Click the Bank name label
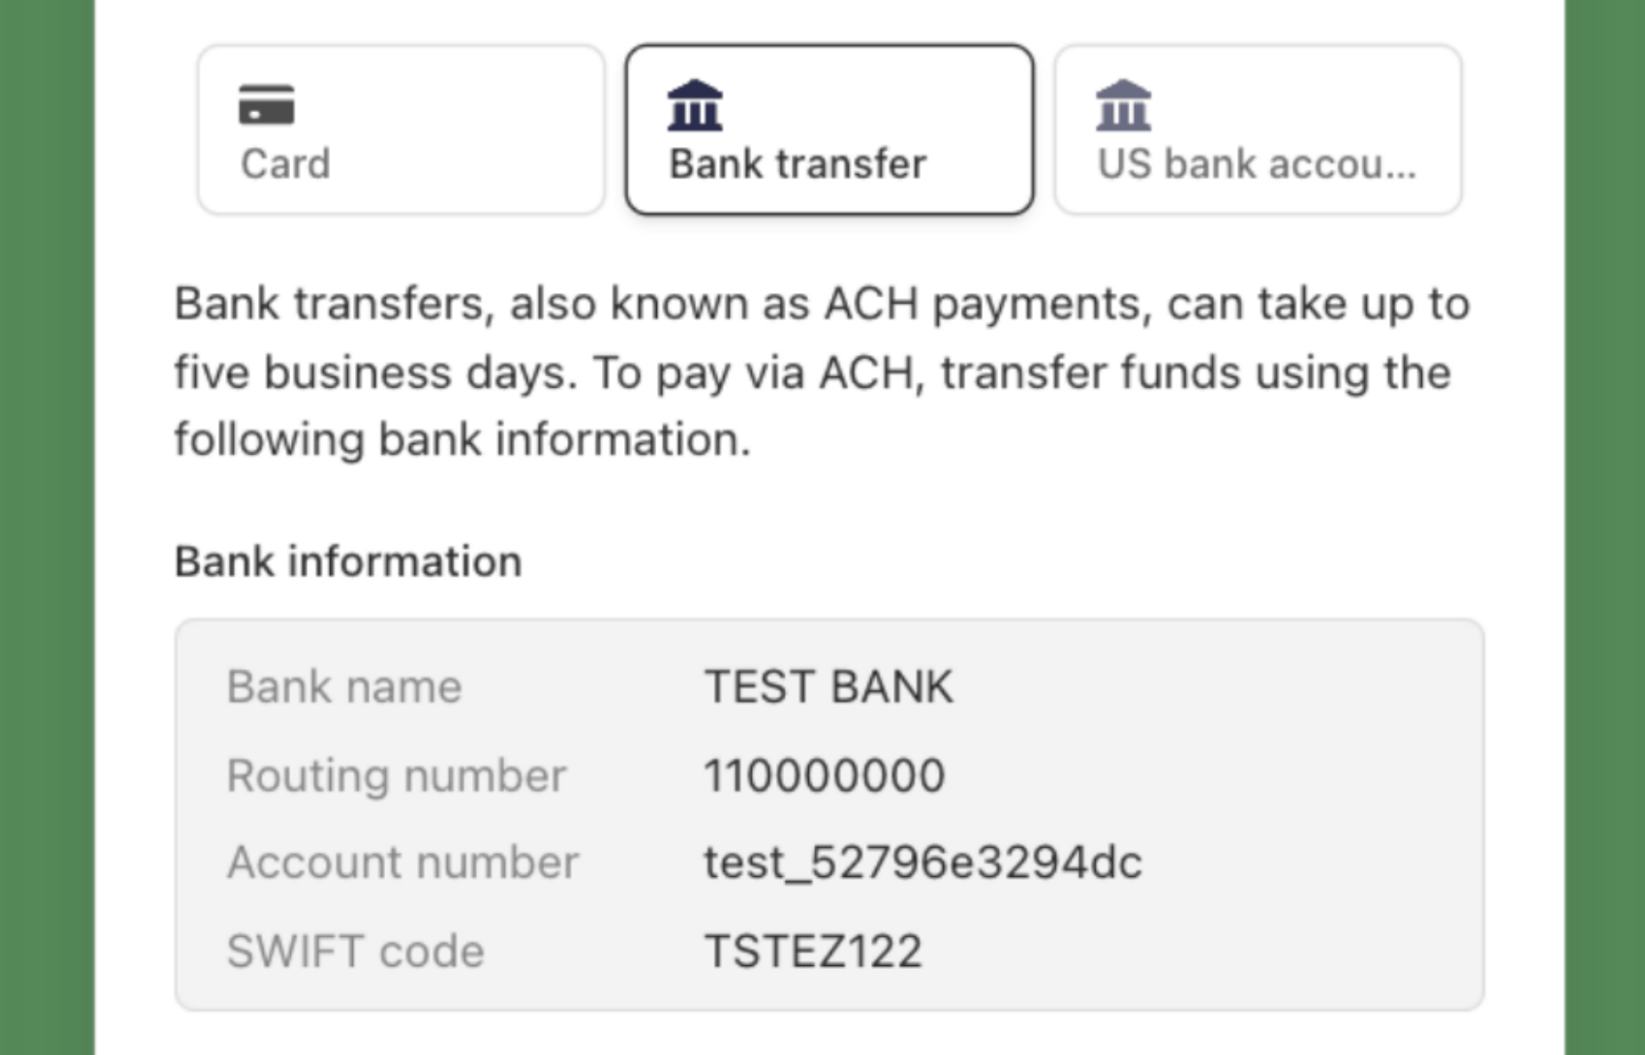Screen dimensions: 1645x1055 (x=344, y=687)
